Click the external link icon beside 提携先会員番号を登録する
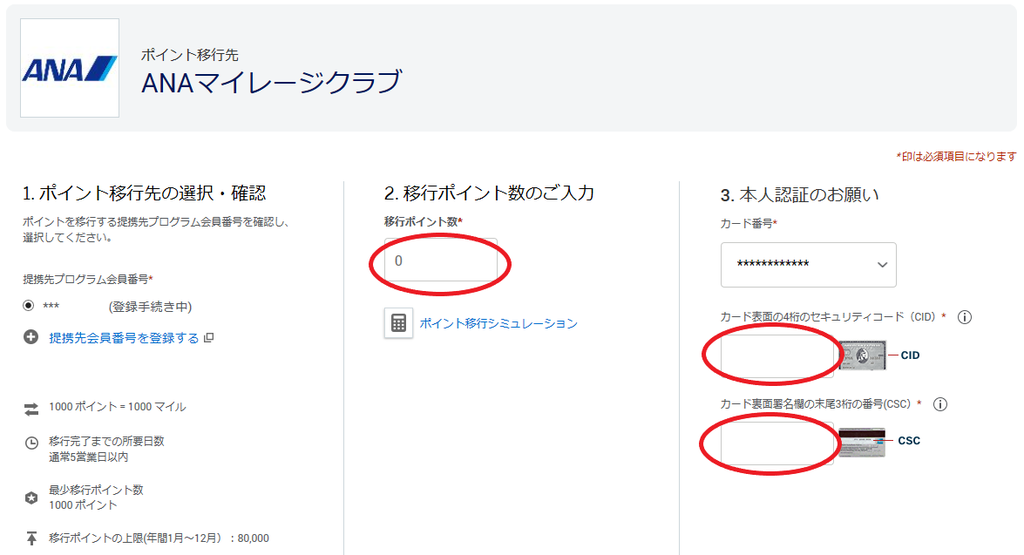Image resolution: width=1024 pixels, height=555 pixels. click(x=209, y=338)
